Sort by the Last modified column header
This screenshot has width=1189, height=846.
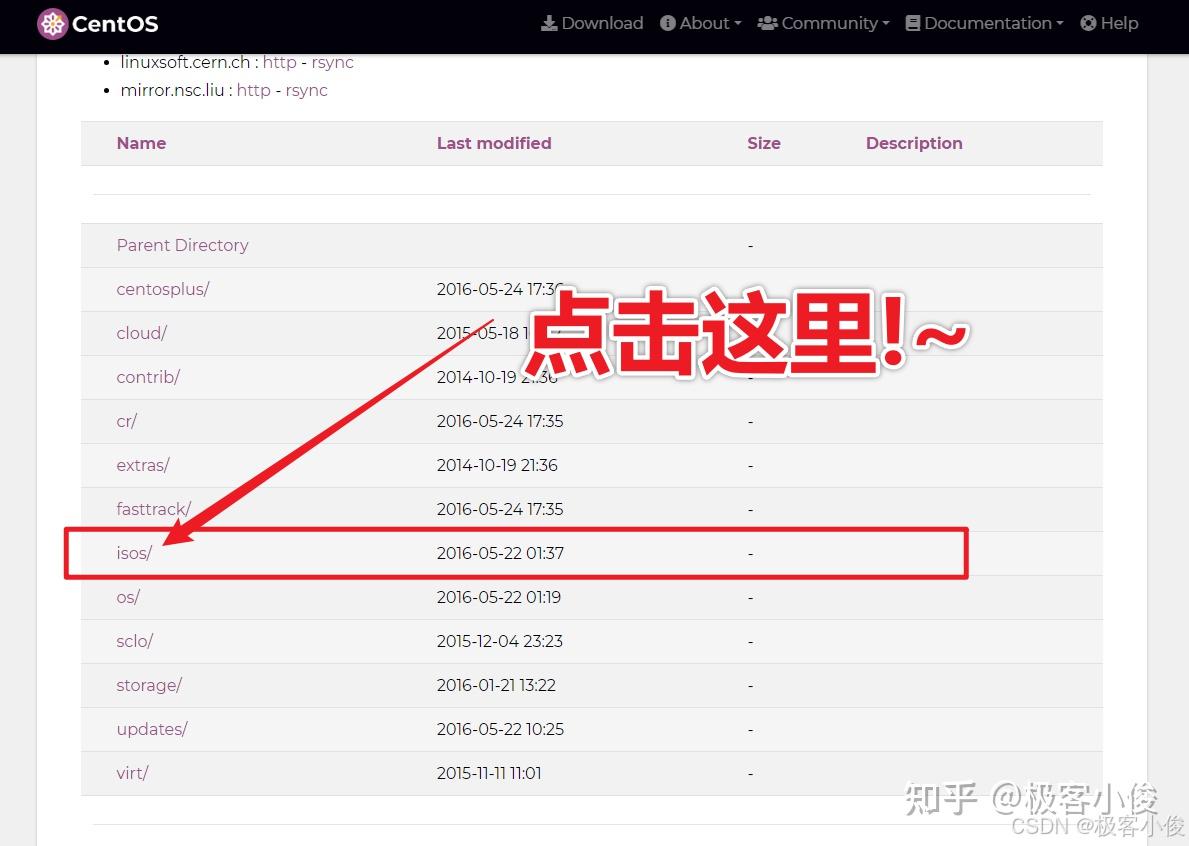[x=494, y=143]
